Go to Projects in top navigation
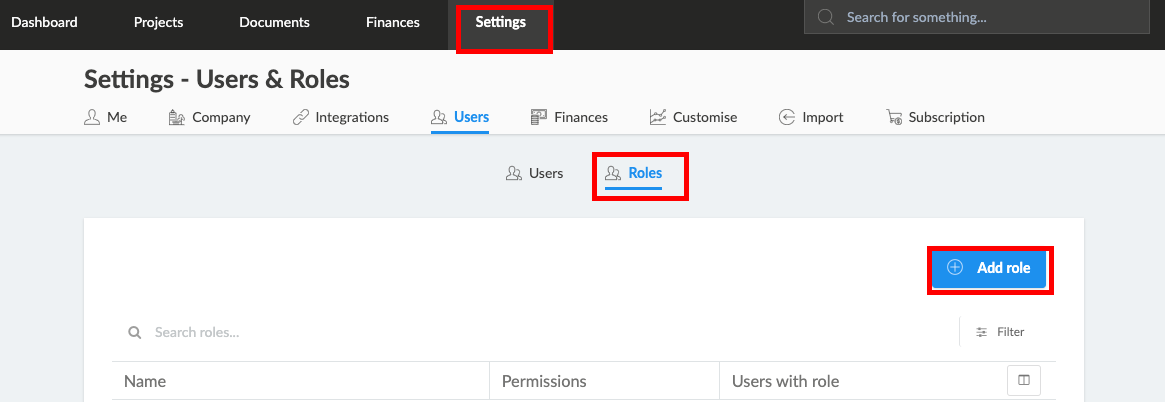 pos(158,22)
